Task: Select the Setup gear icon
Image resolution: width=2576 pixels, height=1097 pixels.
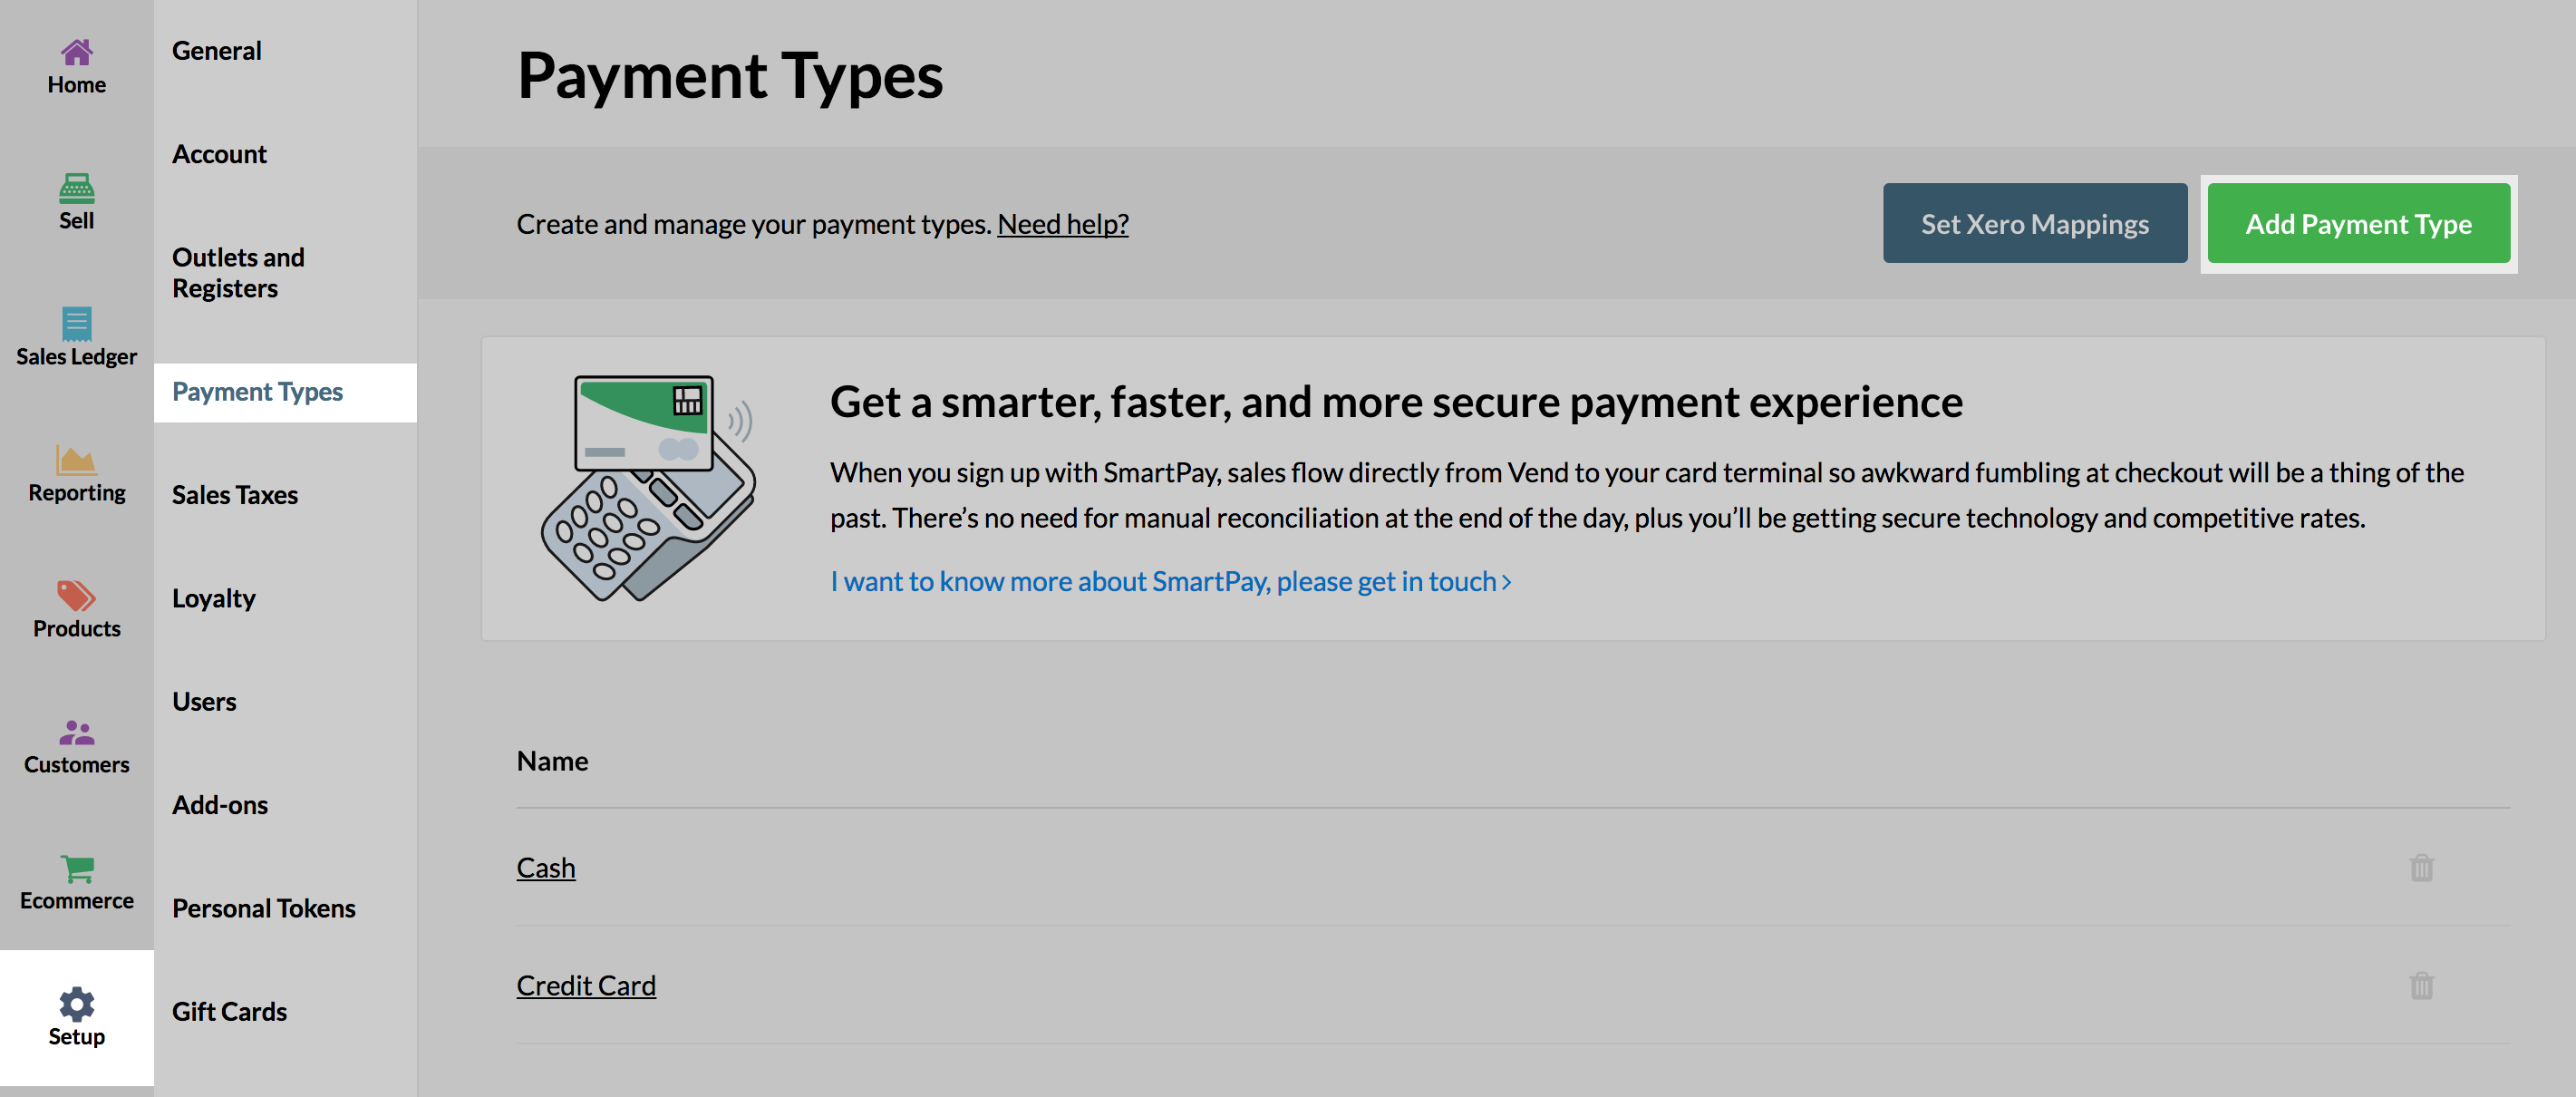Action: (x=76, y=1003)
